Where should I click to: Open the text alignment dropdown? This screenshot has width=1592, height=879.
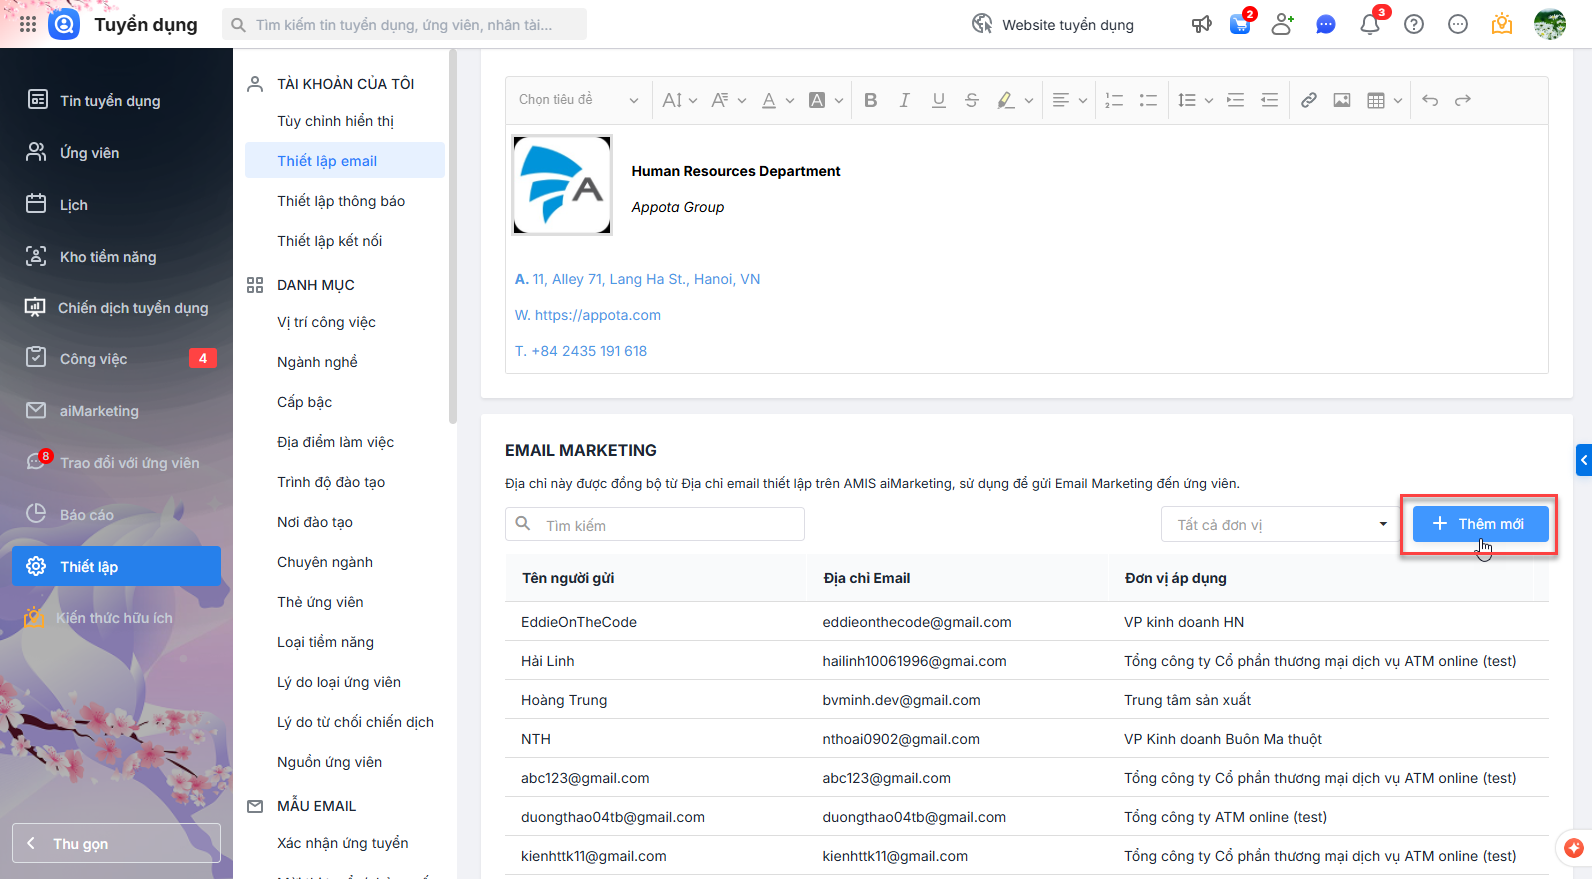point(1069,100)
